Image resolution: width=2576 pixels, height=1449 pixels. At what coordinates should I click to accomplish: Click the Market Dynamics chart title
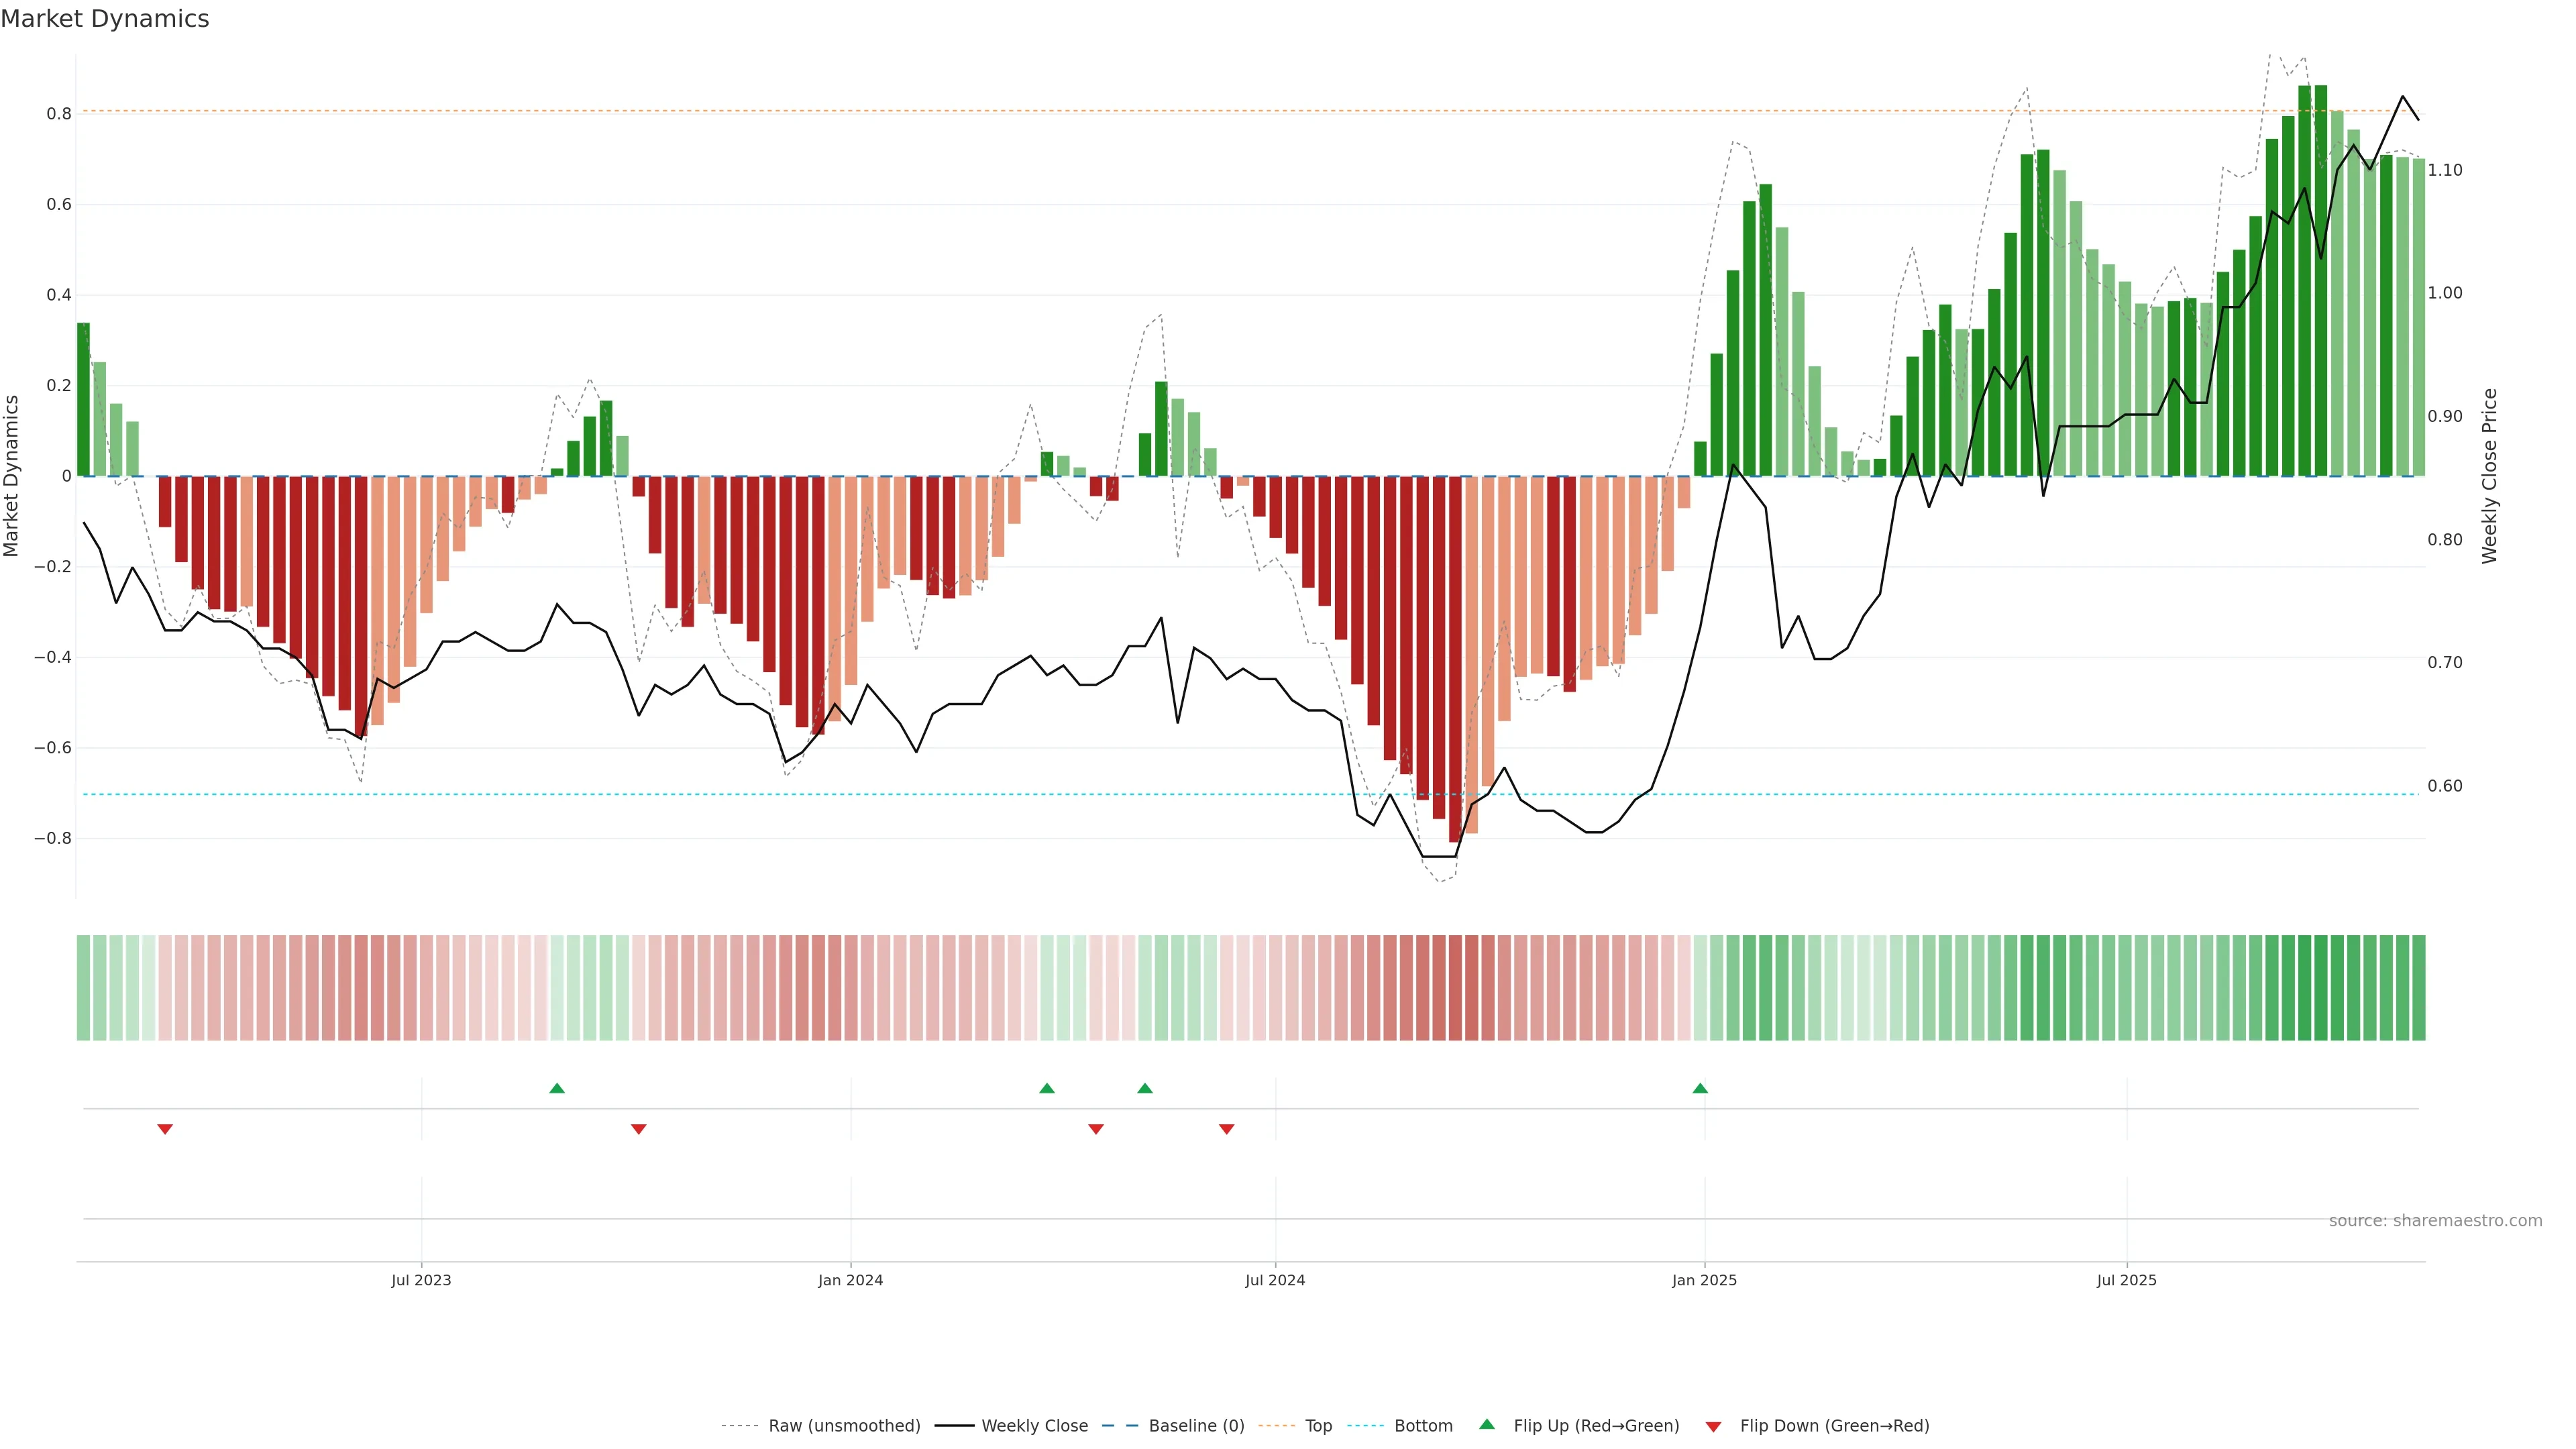click(x=105, y=19)
